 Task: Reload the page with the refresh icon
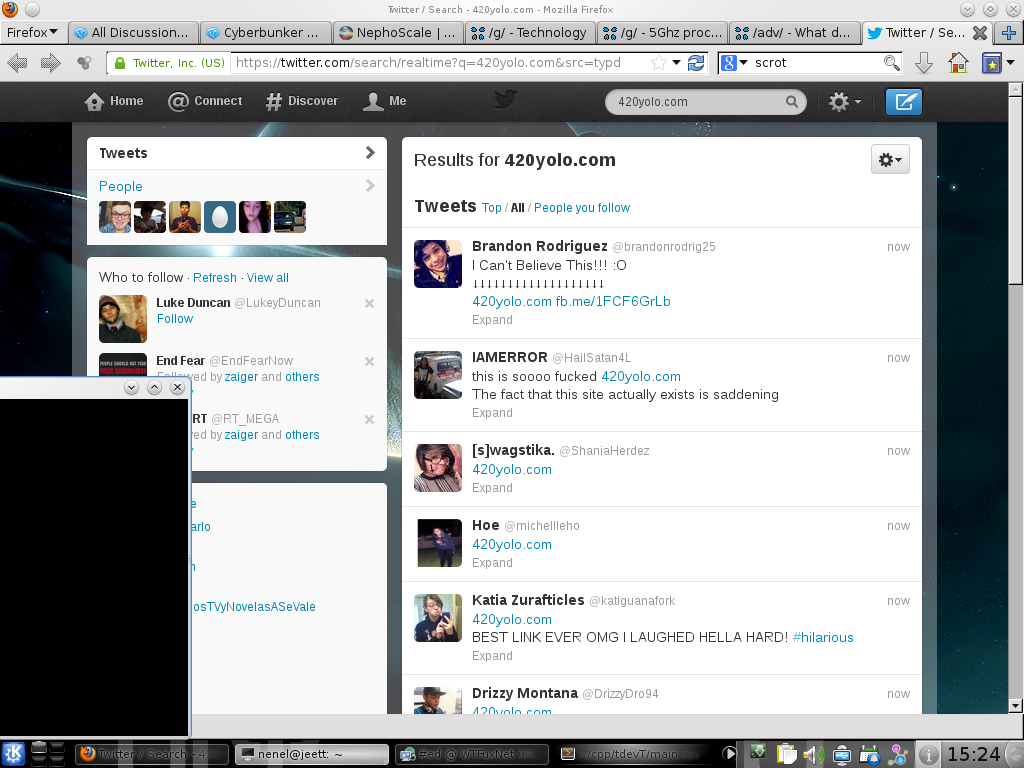[x=696, y=63]
